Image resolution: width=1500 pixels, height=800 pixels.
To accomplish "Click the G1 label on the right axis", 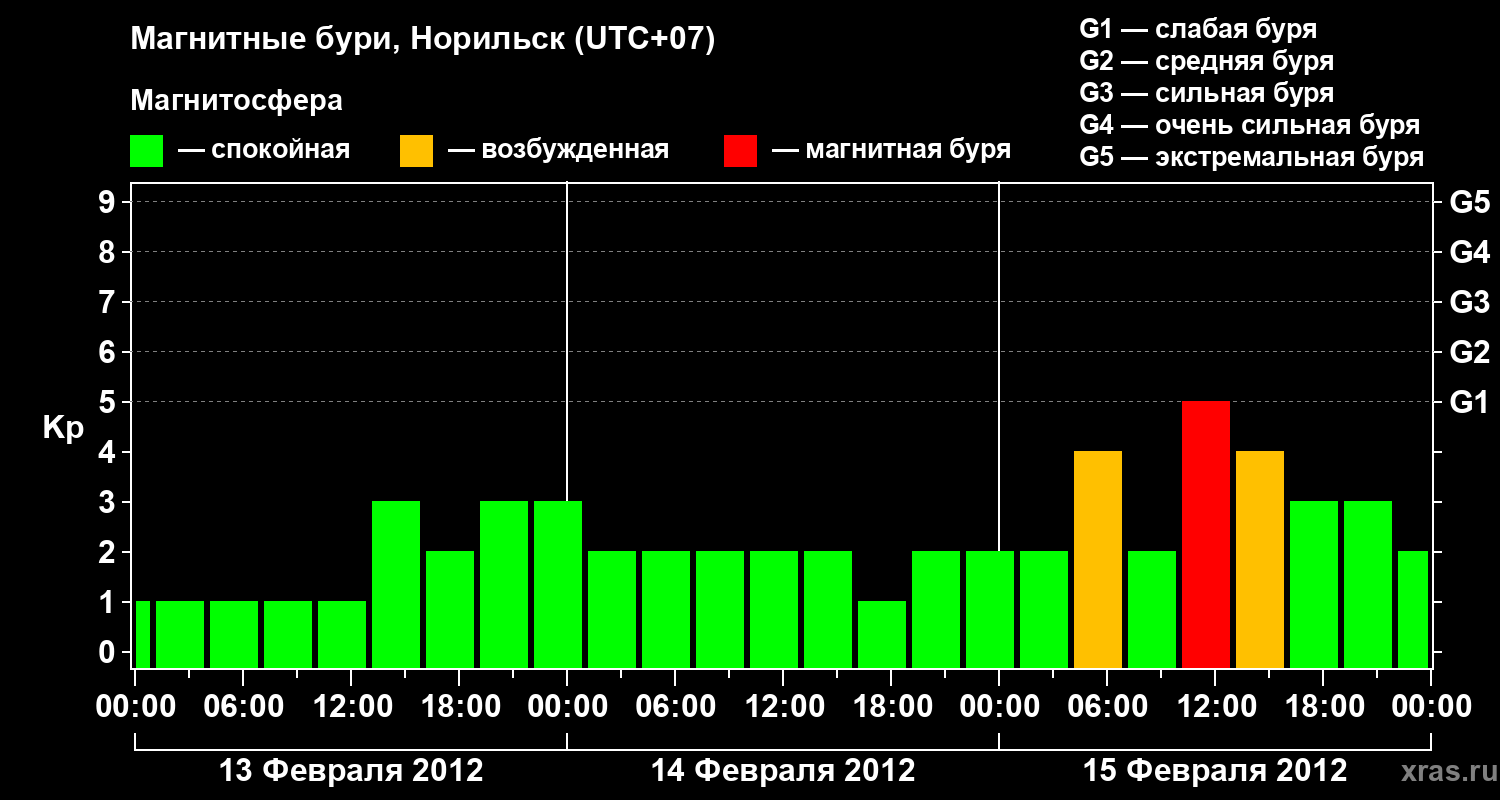I will pos(1469,402).
